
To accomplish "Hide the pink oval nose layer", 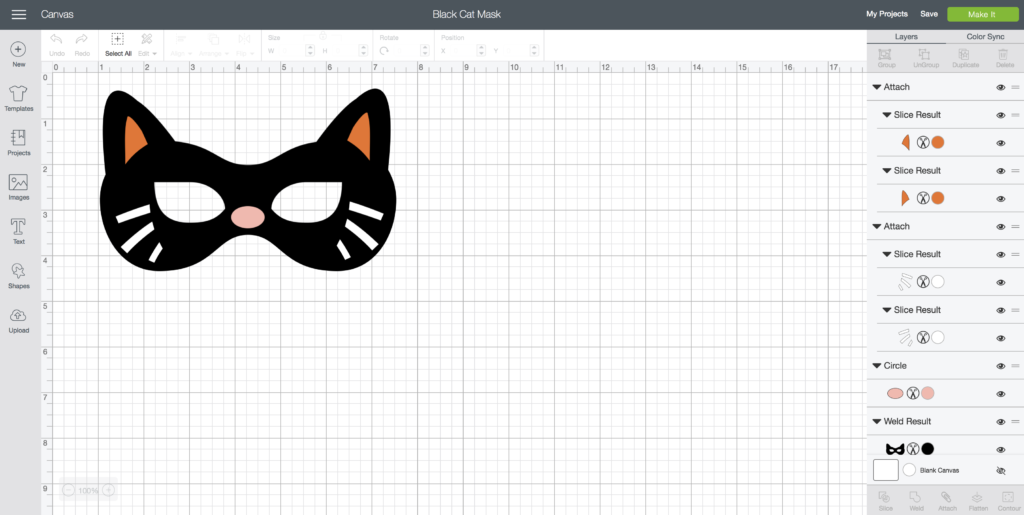I will 1000,394.
